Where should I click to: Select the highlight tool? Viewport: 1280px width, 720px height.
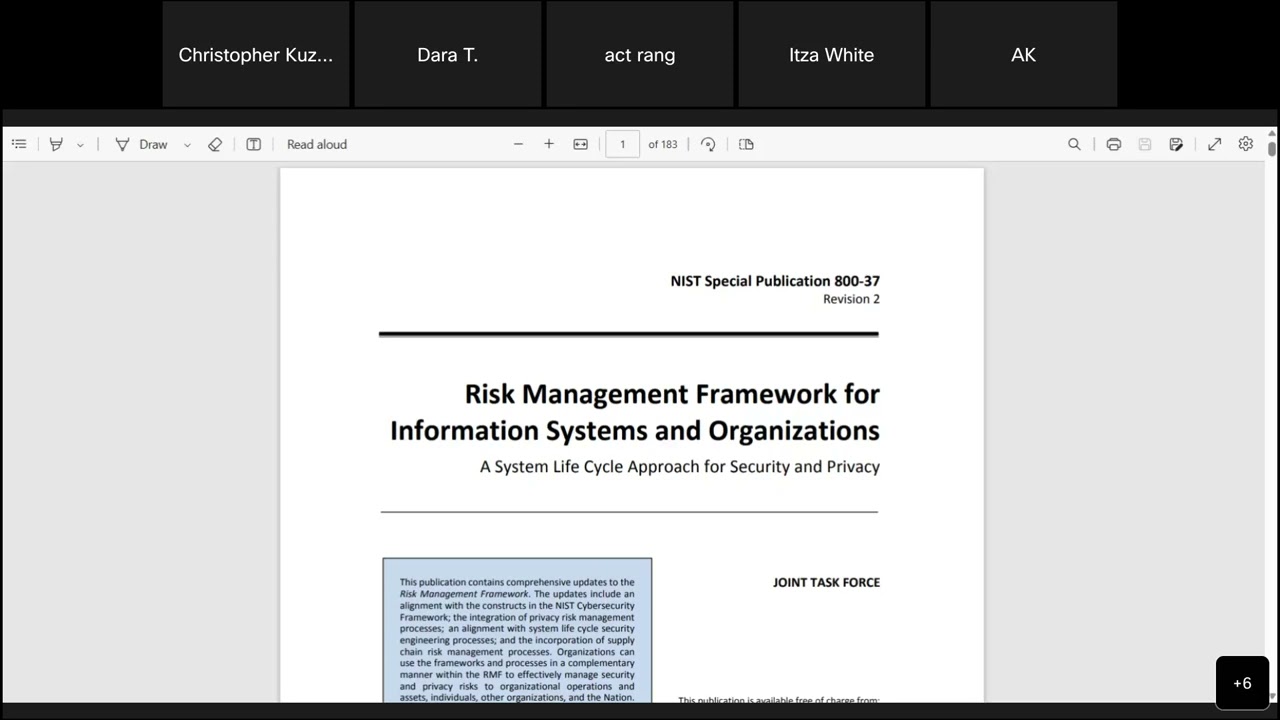pyautogui.click(x=56, y=144)
